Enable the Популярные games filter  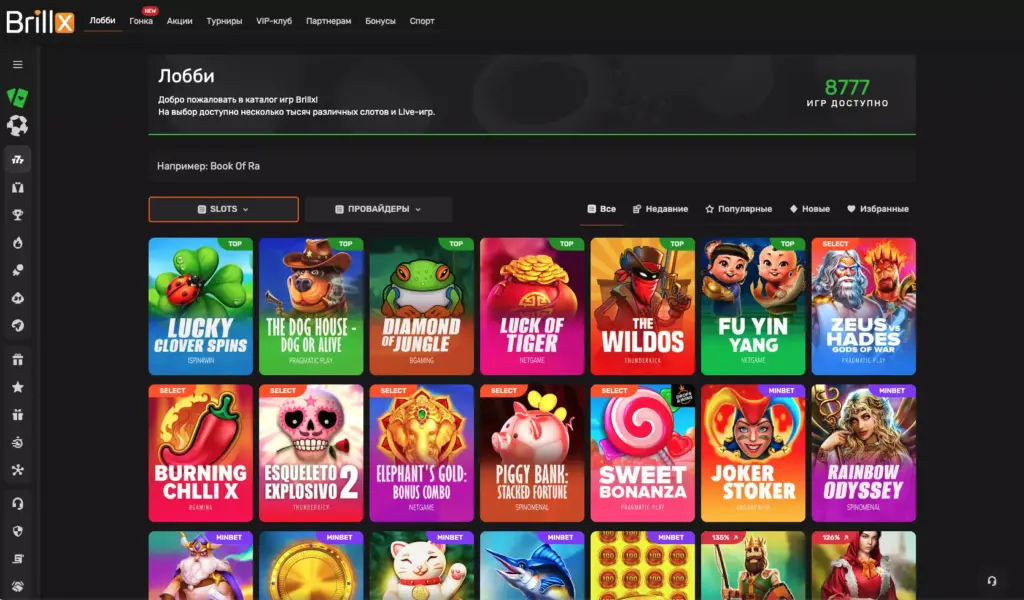click(x=740, y=209)
